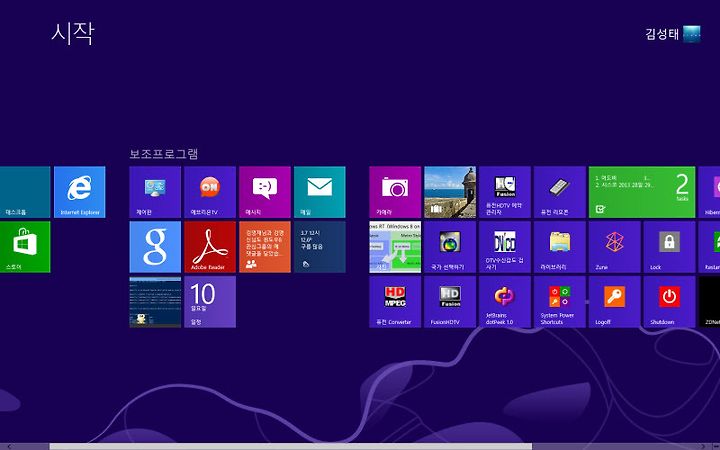Open the Mail envelope tile

coord(320,192)
